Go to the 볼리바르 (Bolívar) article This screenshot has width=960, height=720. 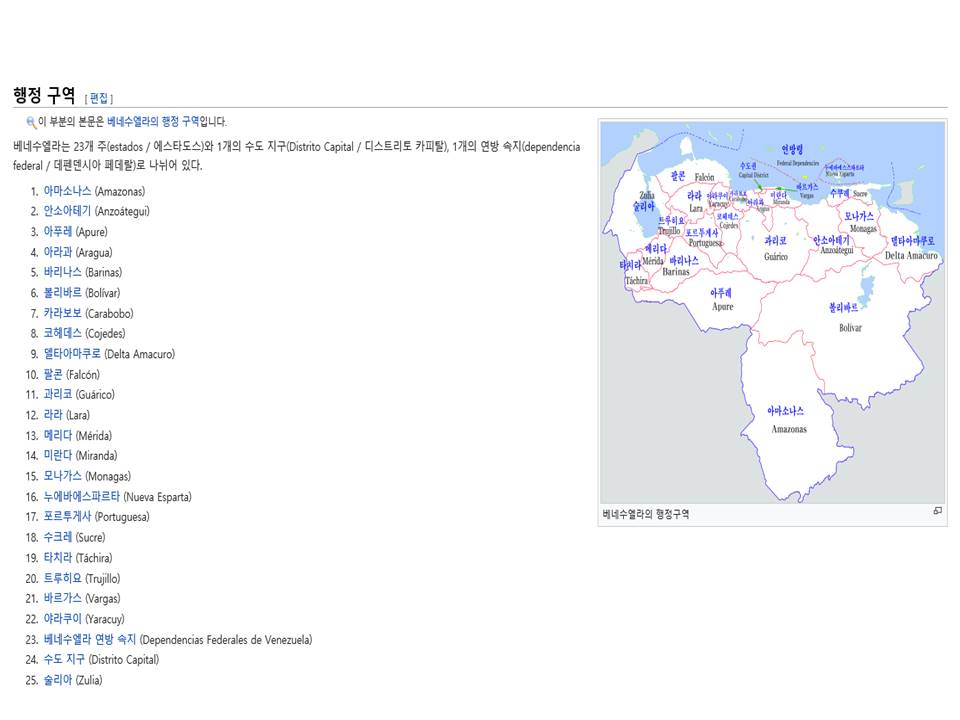(62, 293)
